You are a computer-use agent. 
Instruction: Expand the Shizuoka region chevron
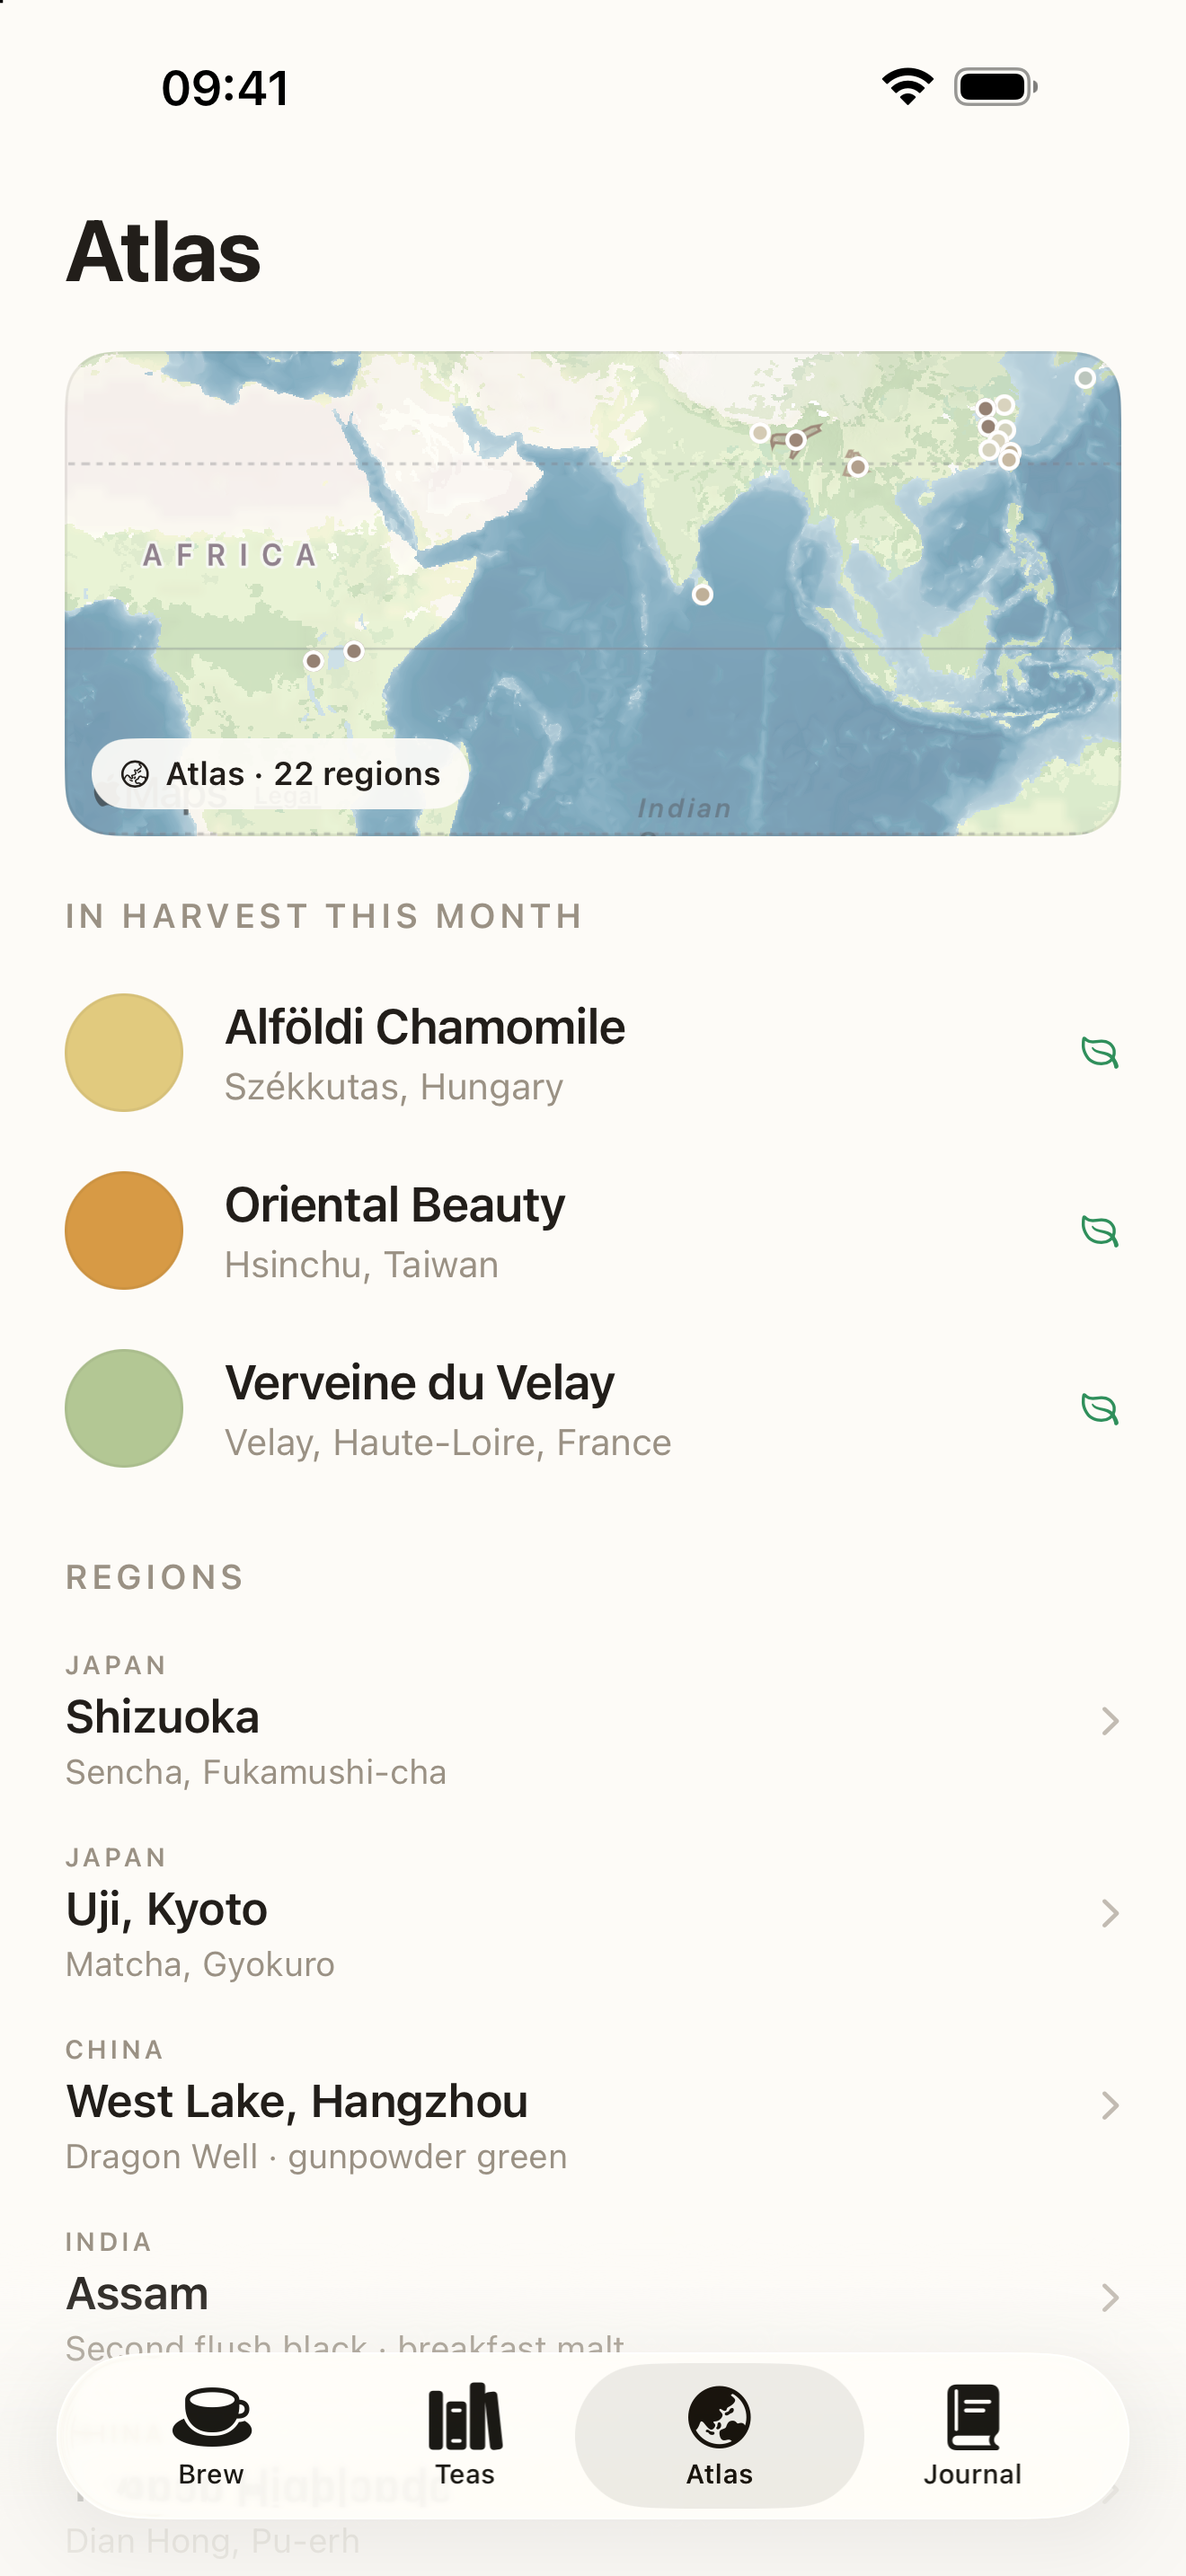tap(1109, 1721)
